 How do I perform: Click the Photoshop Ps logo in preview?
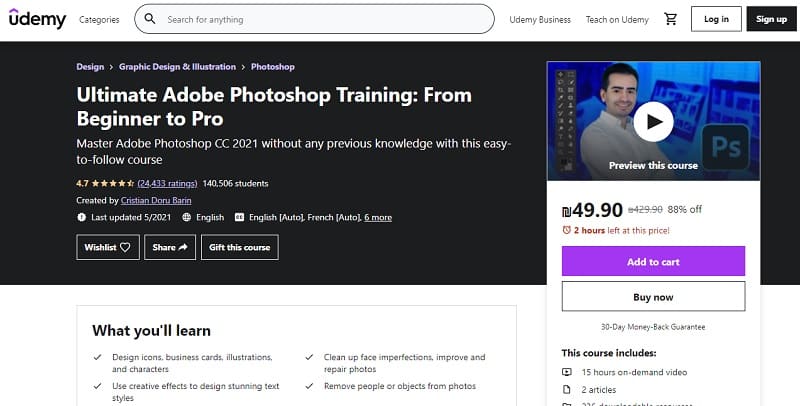pyautogui.click(x=720, y=144)
